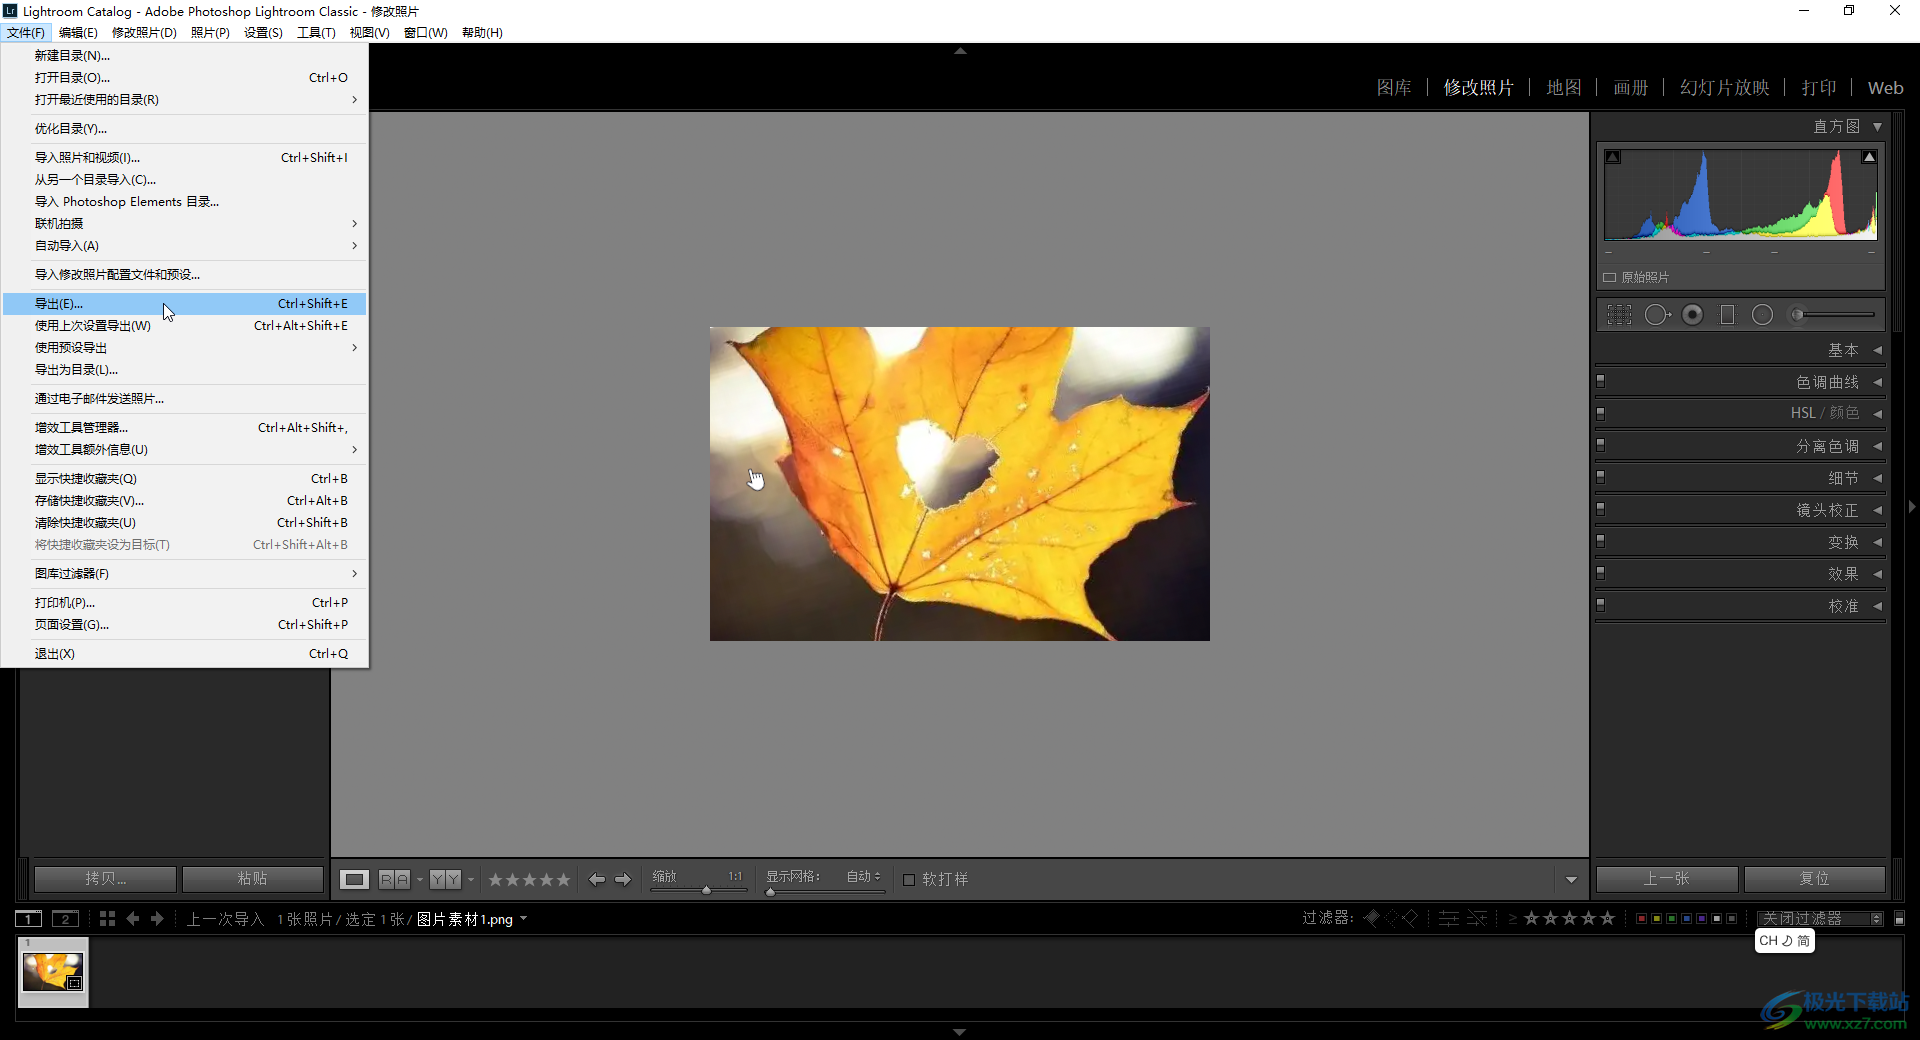Open the toolbar content dropdown triangle
This screenshot has height=1040, width=1920.
1571,880
